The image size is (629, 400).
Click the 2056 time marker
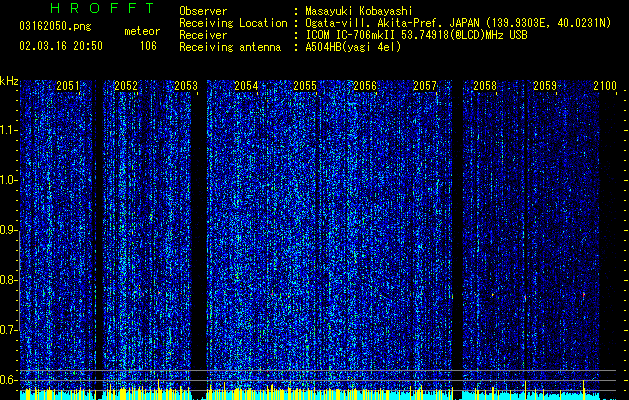click(x=365, y=86)
